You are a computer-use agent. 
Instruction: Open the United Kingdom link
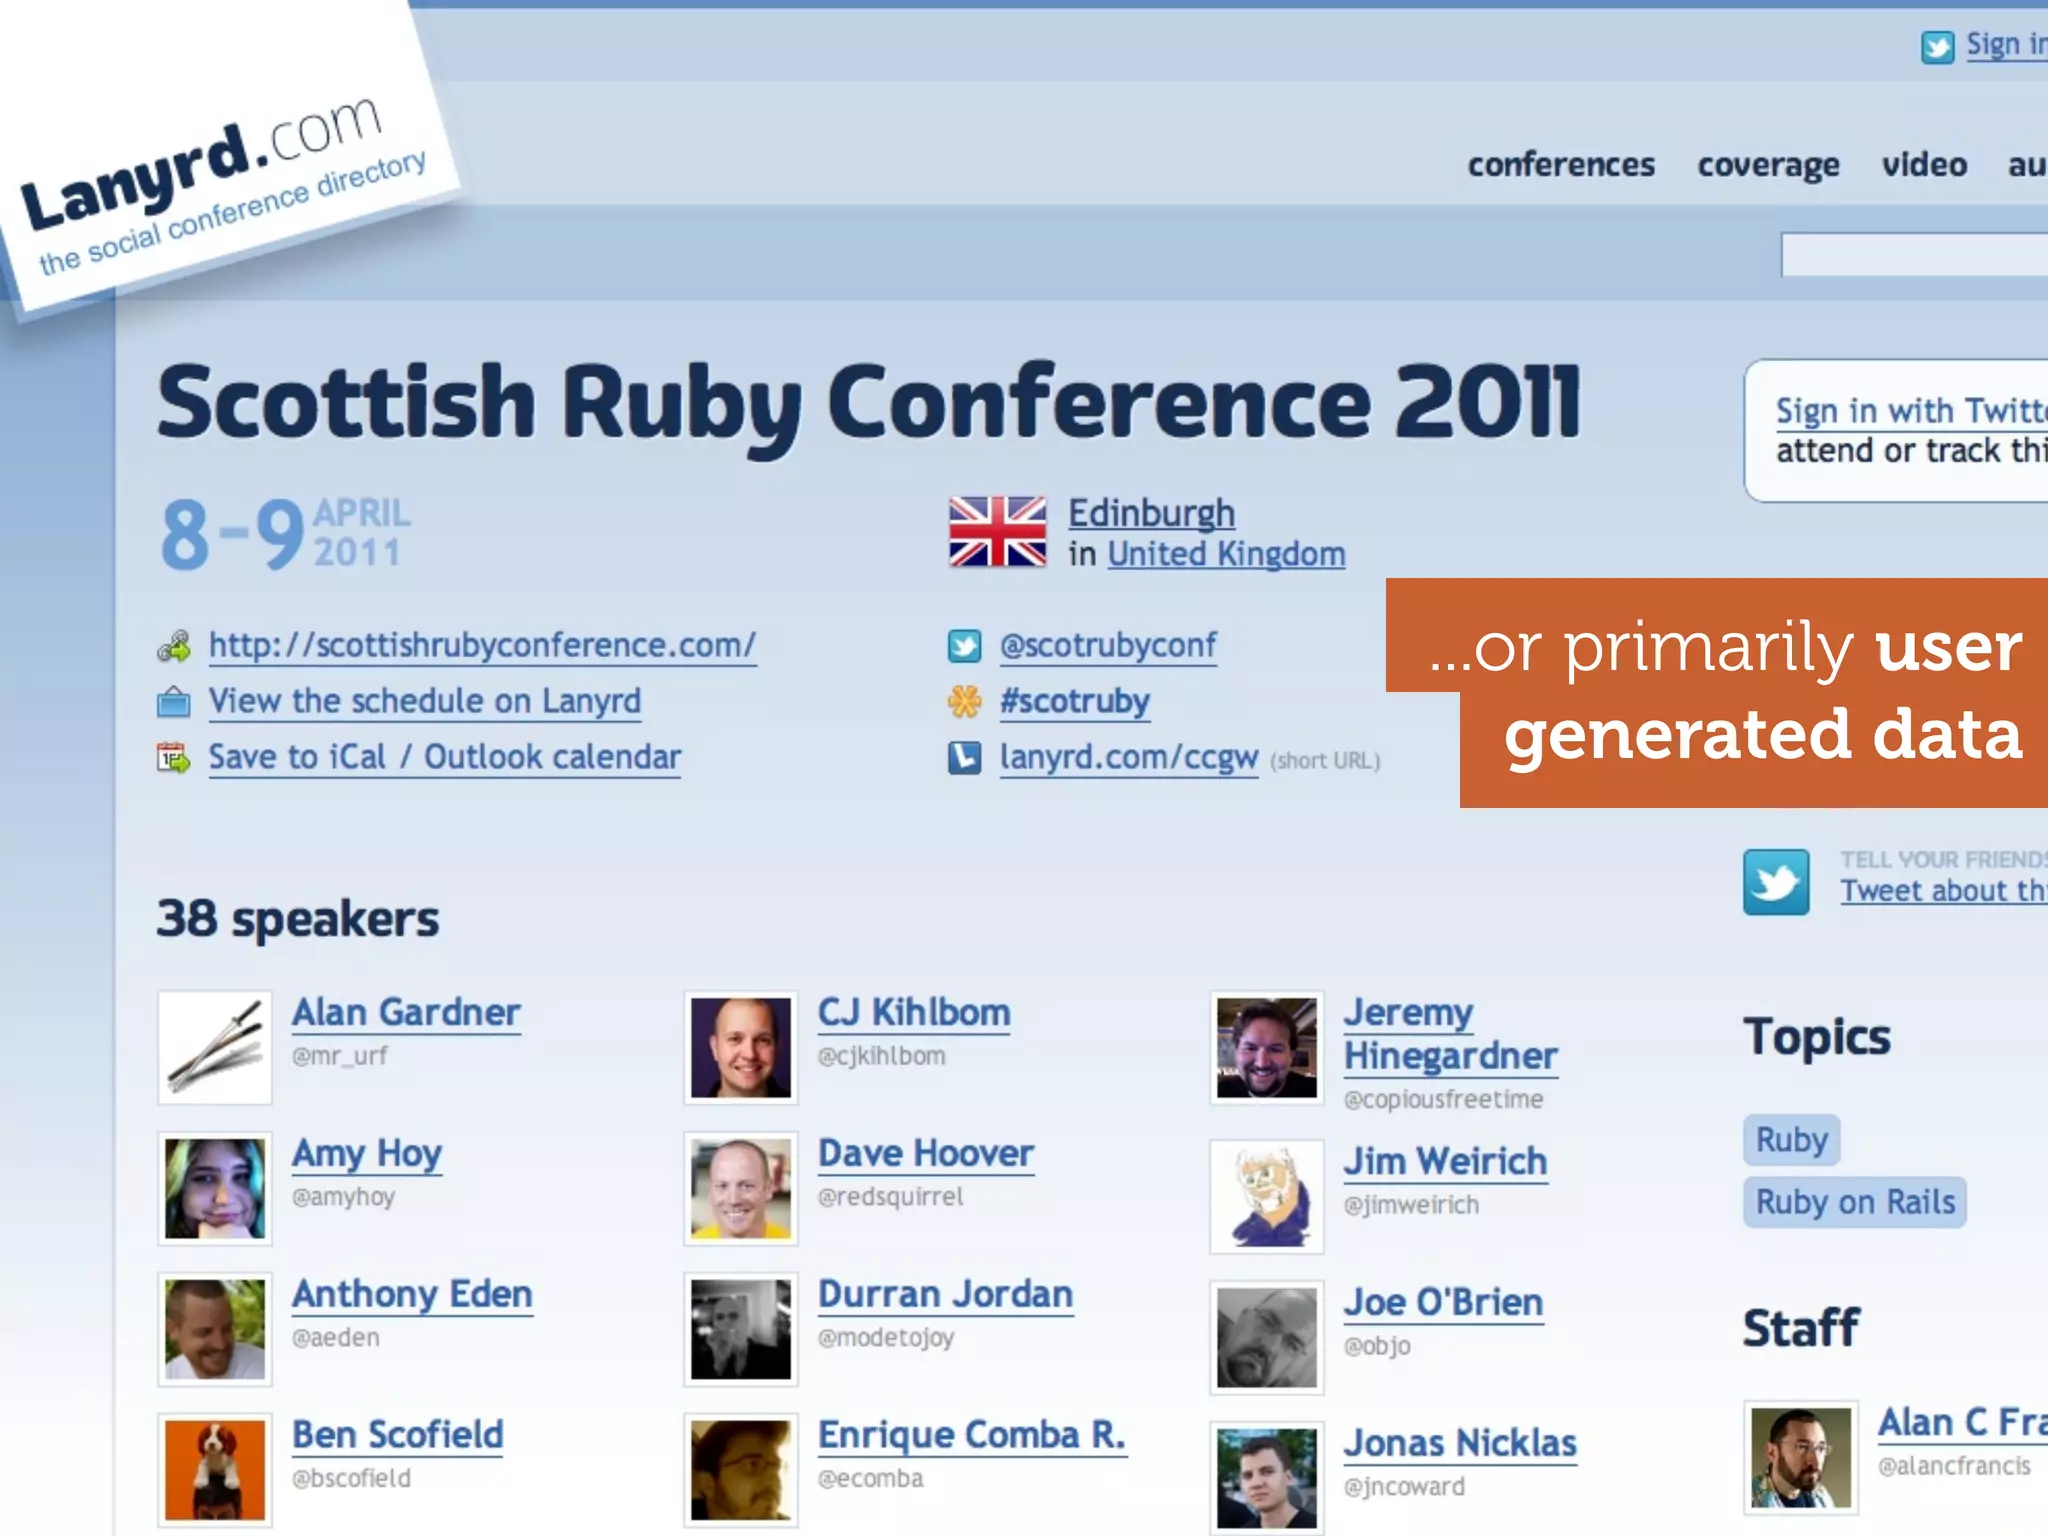tap(1226, 554)
